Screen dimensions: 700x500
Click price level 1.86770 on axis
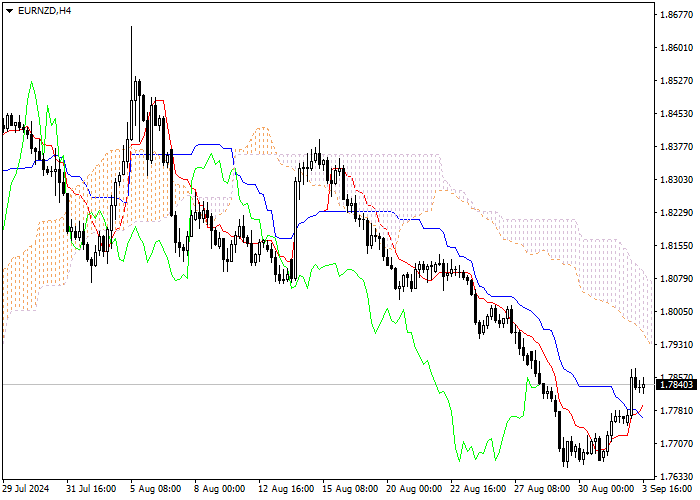[677, 15]
